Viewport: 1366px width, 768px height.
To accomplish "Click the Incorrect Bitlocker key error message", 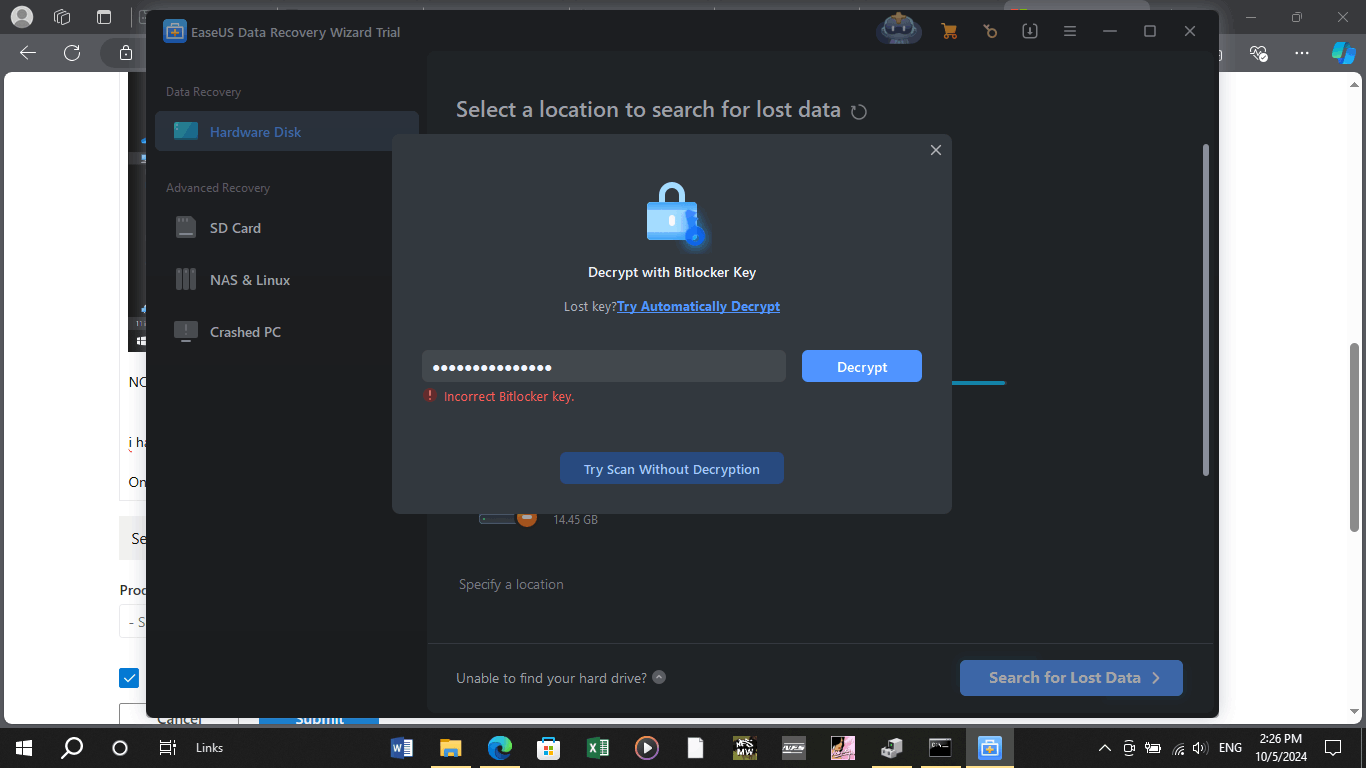I will 508,396.
